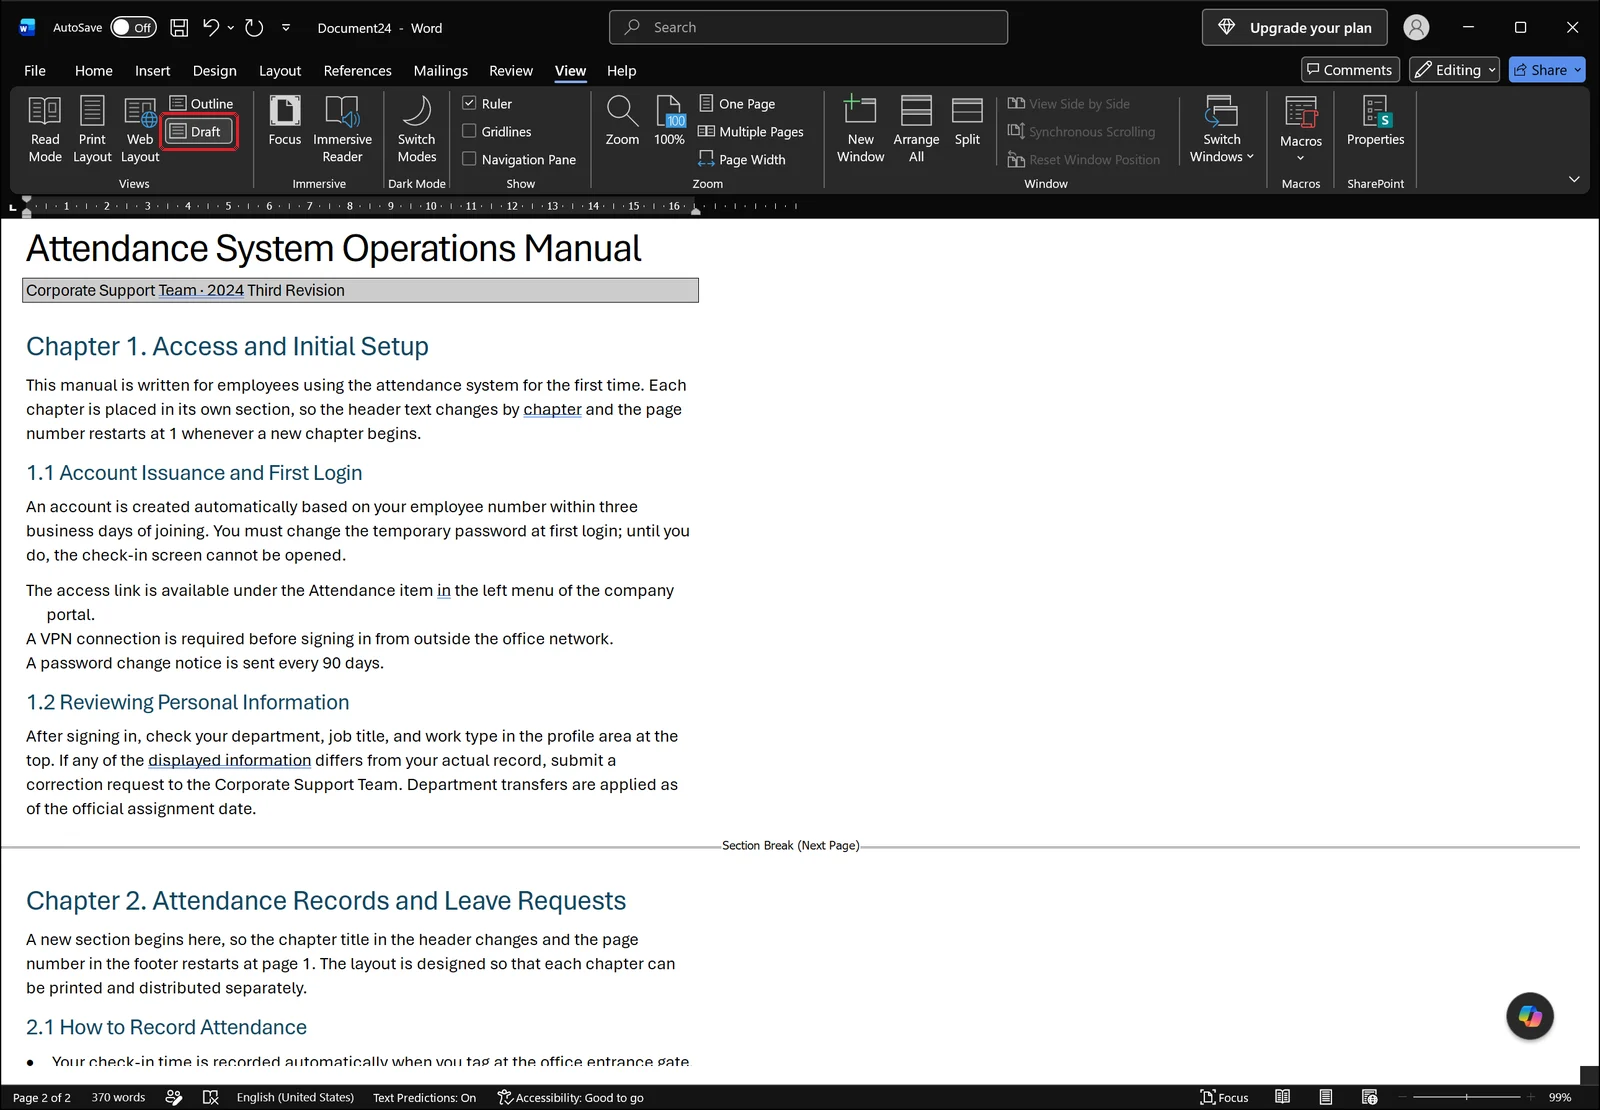Open Accessibility: Good to go checker
Viewport: 1600px width, 1110px height.
click(x=570, y=1097)
